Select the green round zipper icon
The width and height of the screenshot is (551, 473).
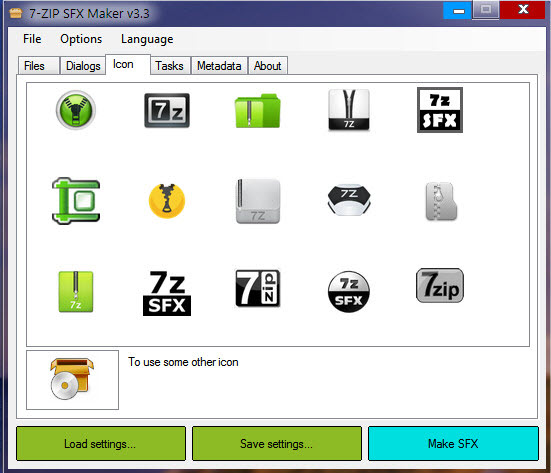tap(76, 110)
